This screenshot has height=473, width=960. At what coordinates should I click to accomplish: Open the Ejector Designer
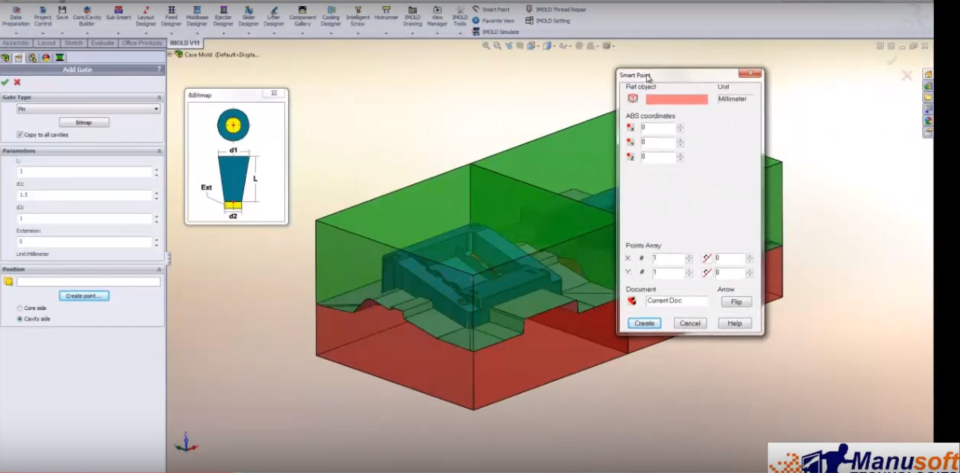[223, 17]
